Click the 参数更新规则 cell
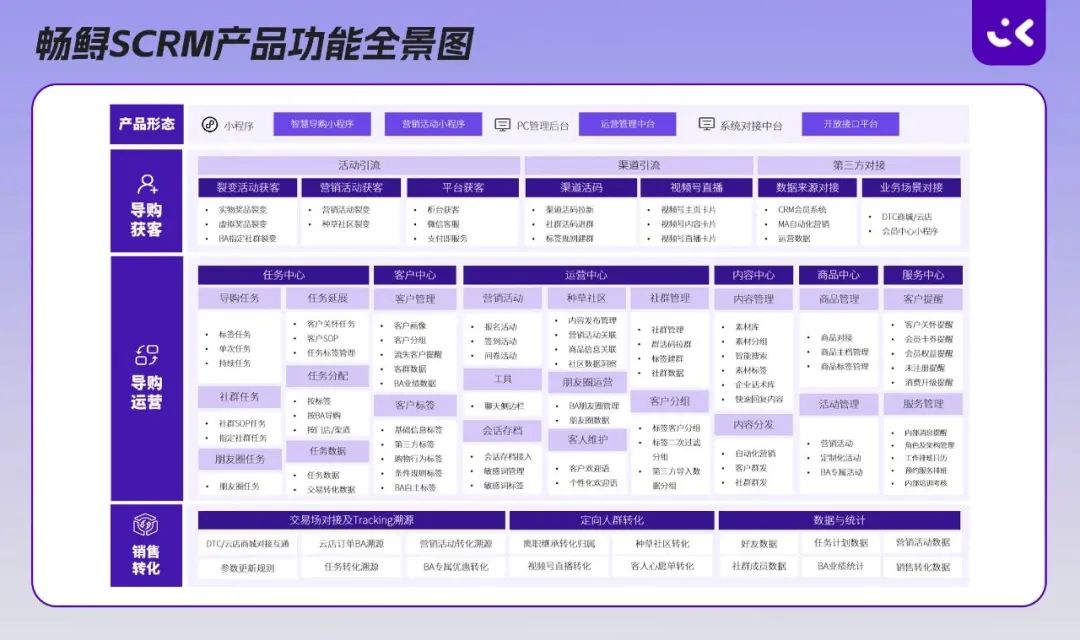Image resolution: width=1080 pixels, height=640 pixels. point(247,568)
